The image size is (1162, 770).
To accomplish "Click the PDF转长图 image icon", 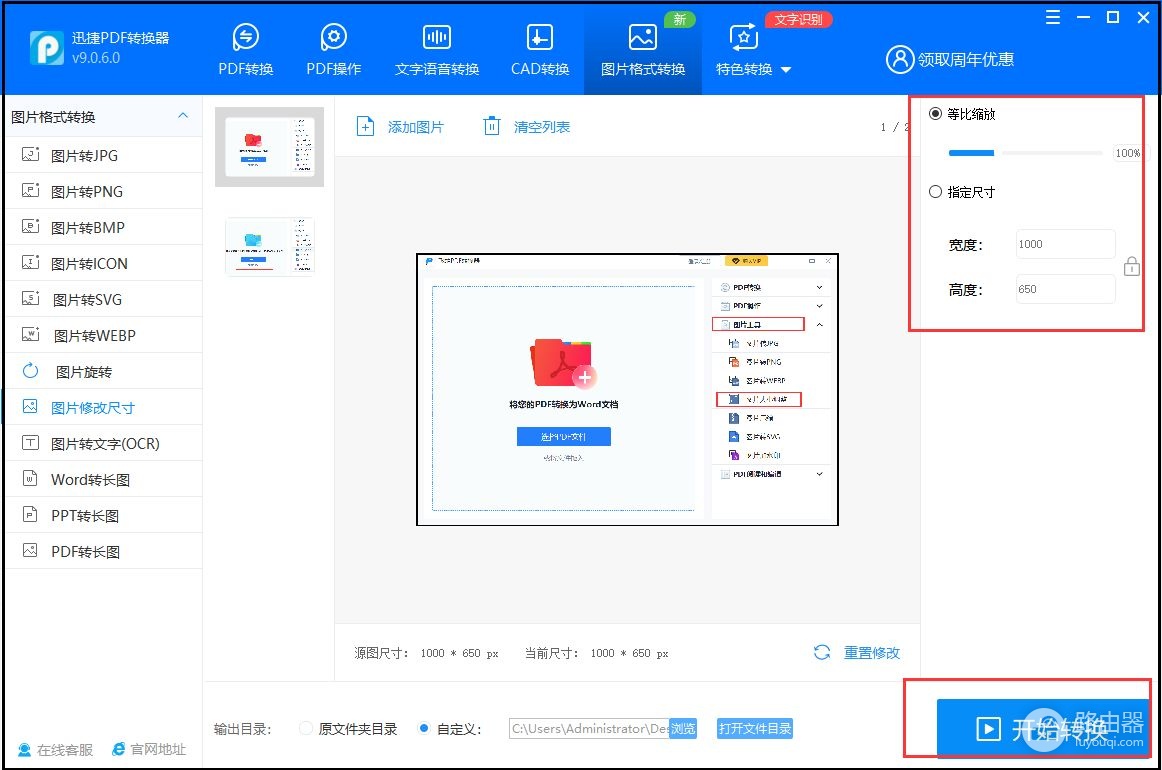I will pos(30,551).
